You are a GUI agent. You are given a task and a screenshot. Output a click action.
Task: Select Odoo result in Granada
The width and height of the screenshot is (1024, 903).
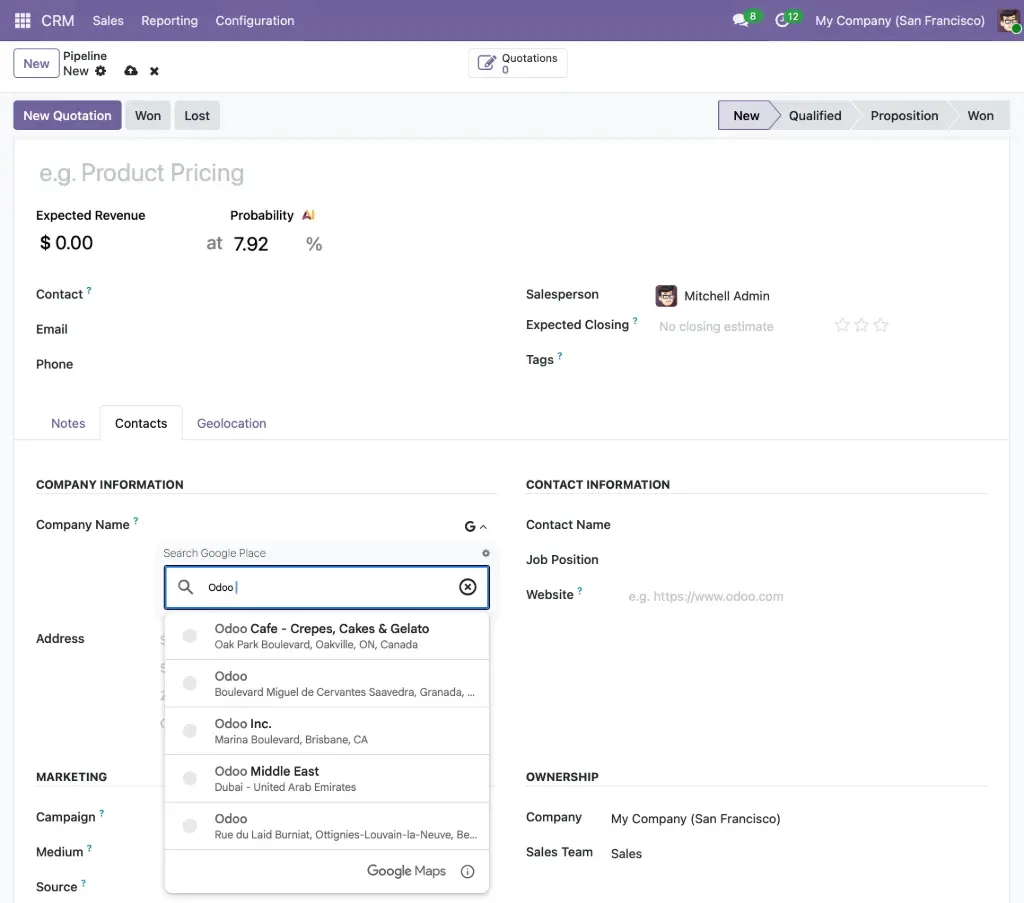327,684
